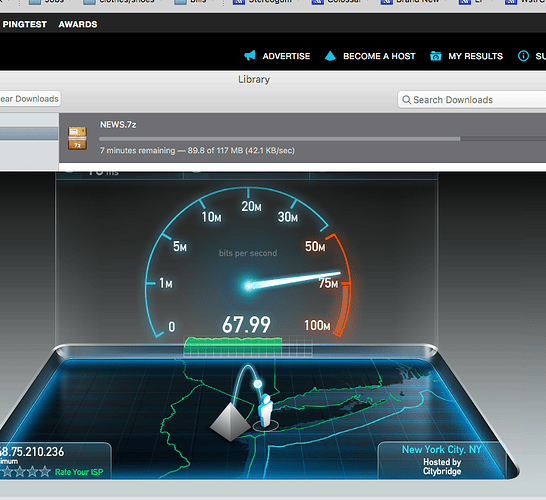Click the BECOME A HOST link
Viewport: 546px width, 500px height.
379,56
